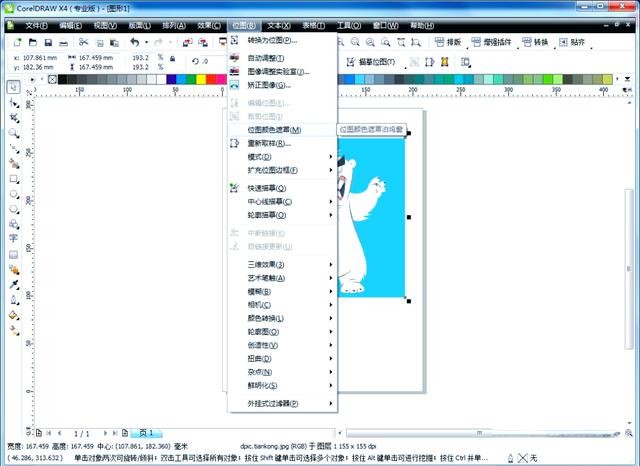Image resolution: width=640 pixels, height=466 pixels.
Task: Click the next page arrow in page navigator
Action: coord(105,433)
